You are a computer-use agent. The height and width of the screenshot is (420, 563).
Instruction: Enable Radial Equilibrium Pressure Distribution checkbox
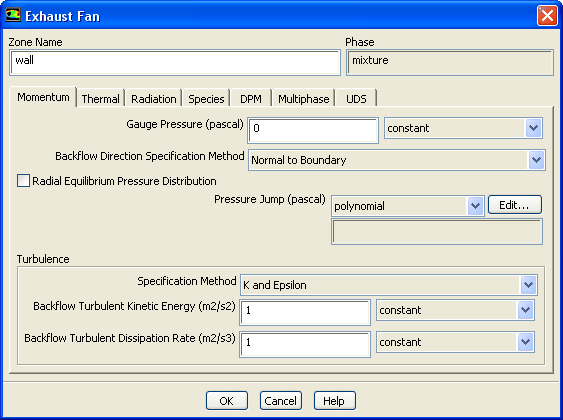pyautogui.click(x=23, y=181)
